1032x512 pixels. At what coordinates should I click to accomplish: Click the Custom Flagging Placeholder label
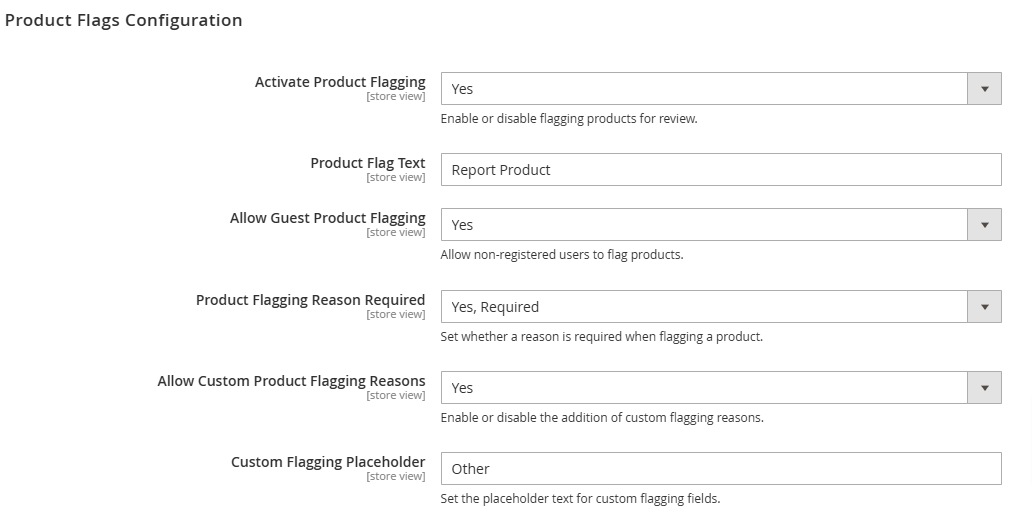(328, 462)
